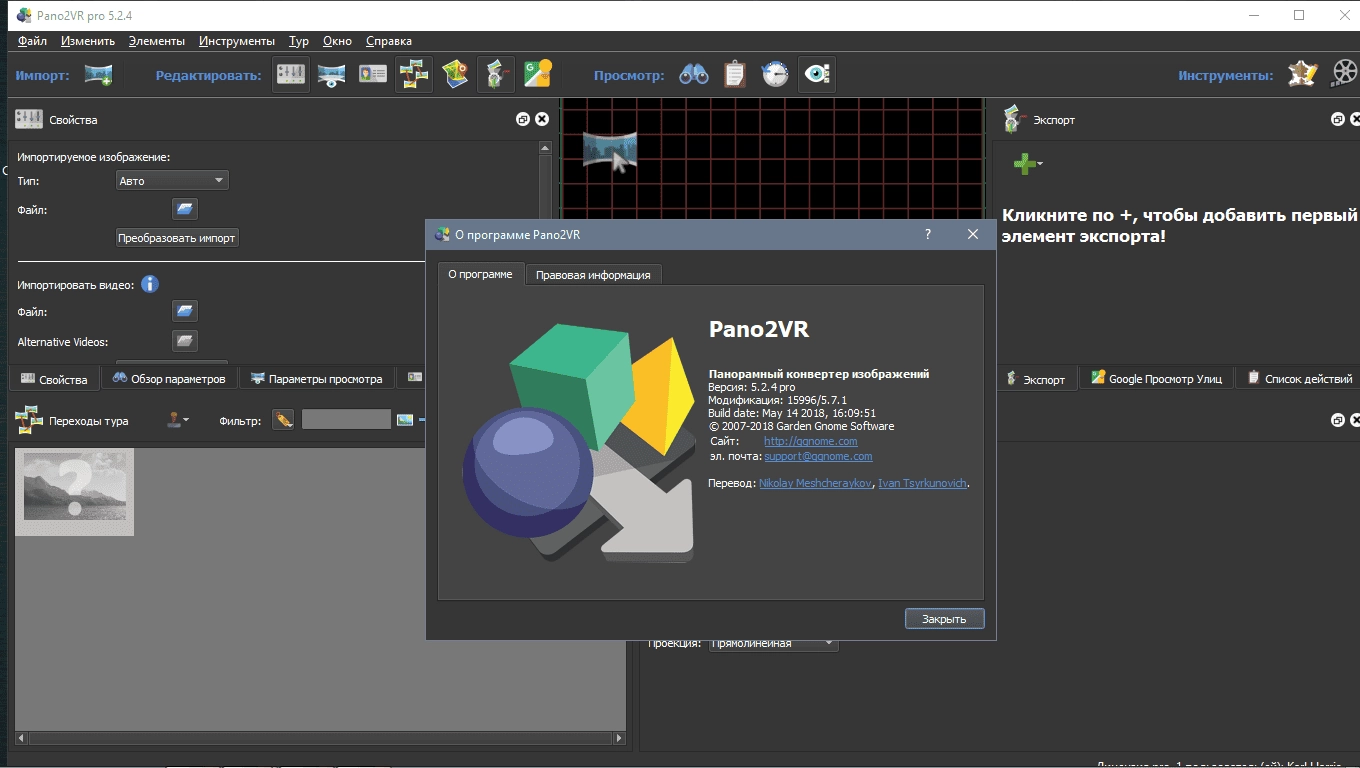Click the Properties panel vertical scrollbar up arrow
1360x768 pixels.
545,148
